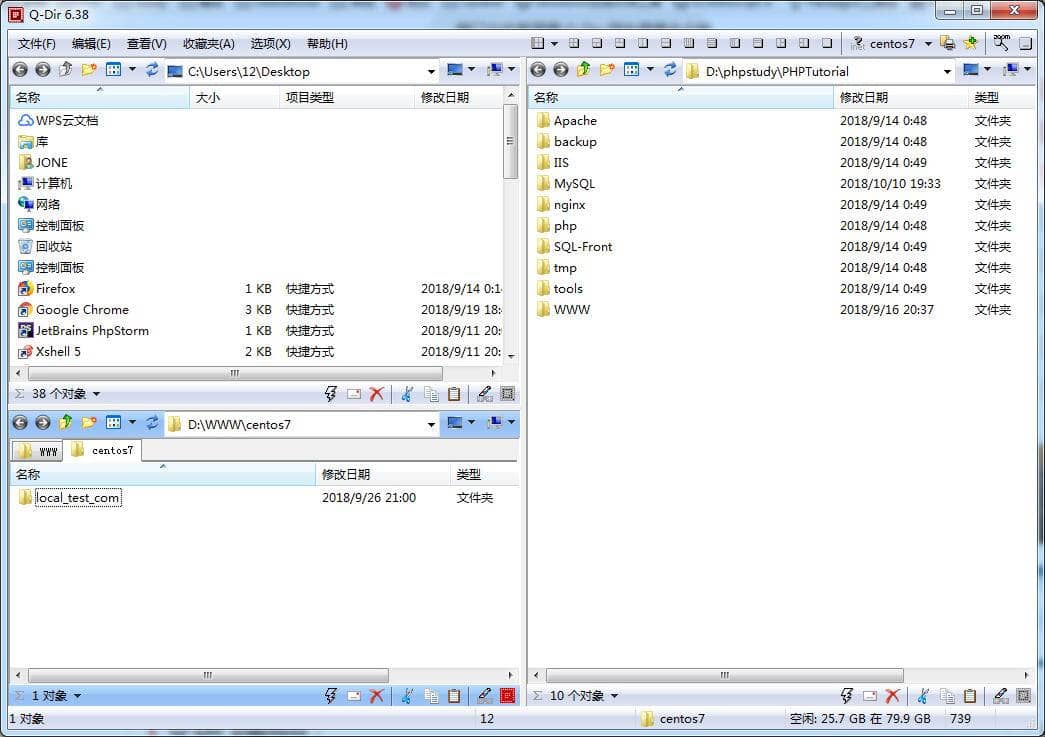The width and height of the screenshot is (1045, 737).
Task: Click the red delete X in bottom-right pane
Action: pyautogui.click(x=893, y=696)
